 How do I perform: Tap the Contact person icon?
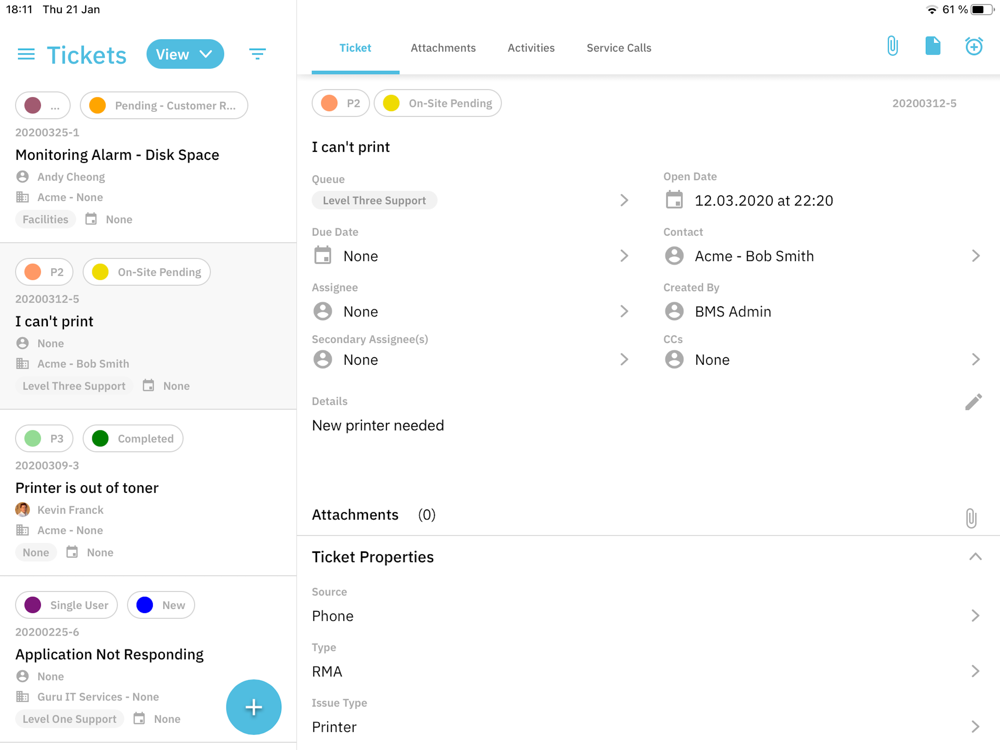click(x=674, y=256)
